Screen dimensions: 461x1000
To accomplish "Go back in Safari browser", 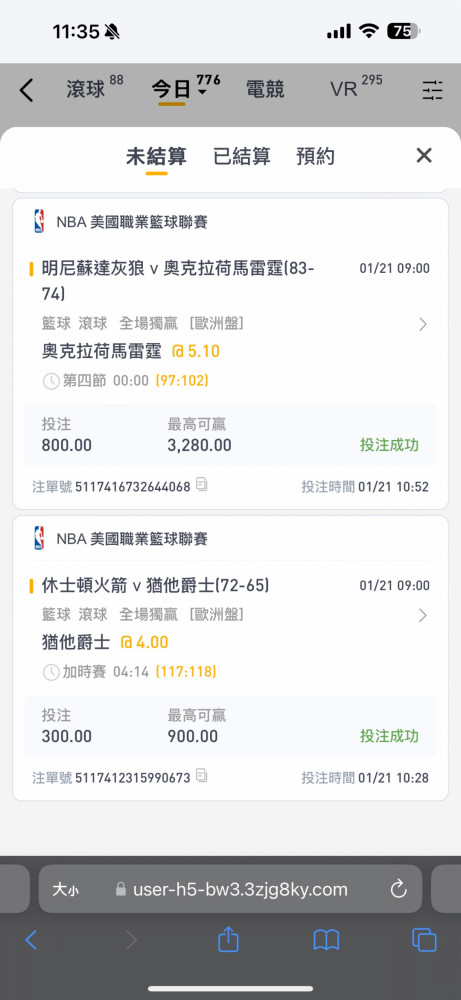I will (31, 940).
